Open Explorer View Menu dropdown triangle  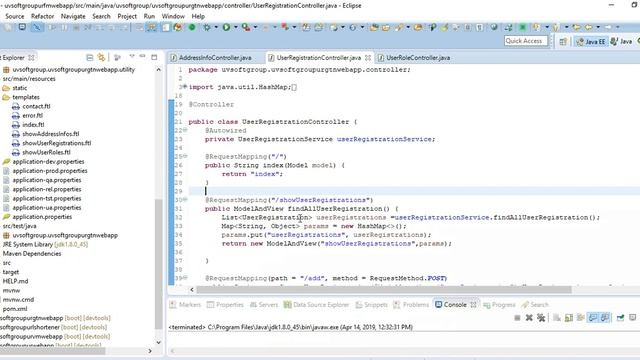pos(132,56)
